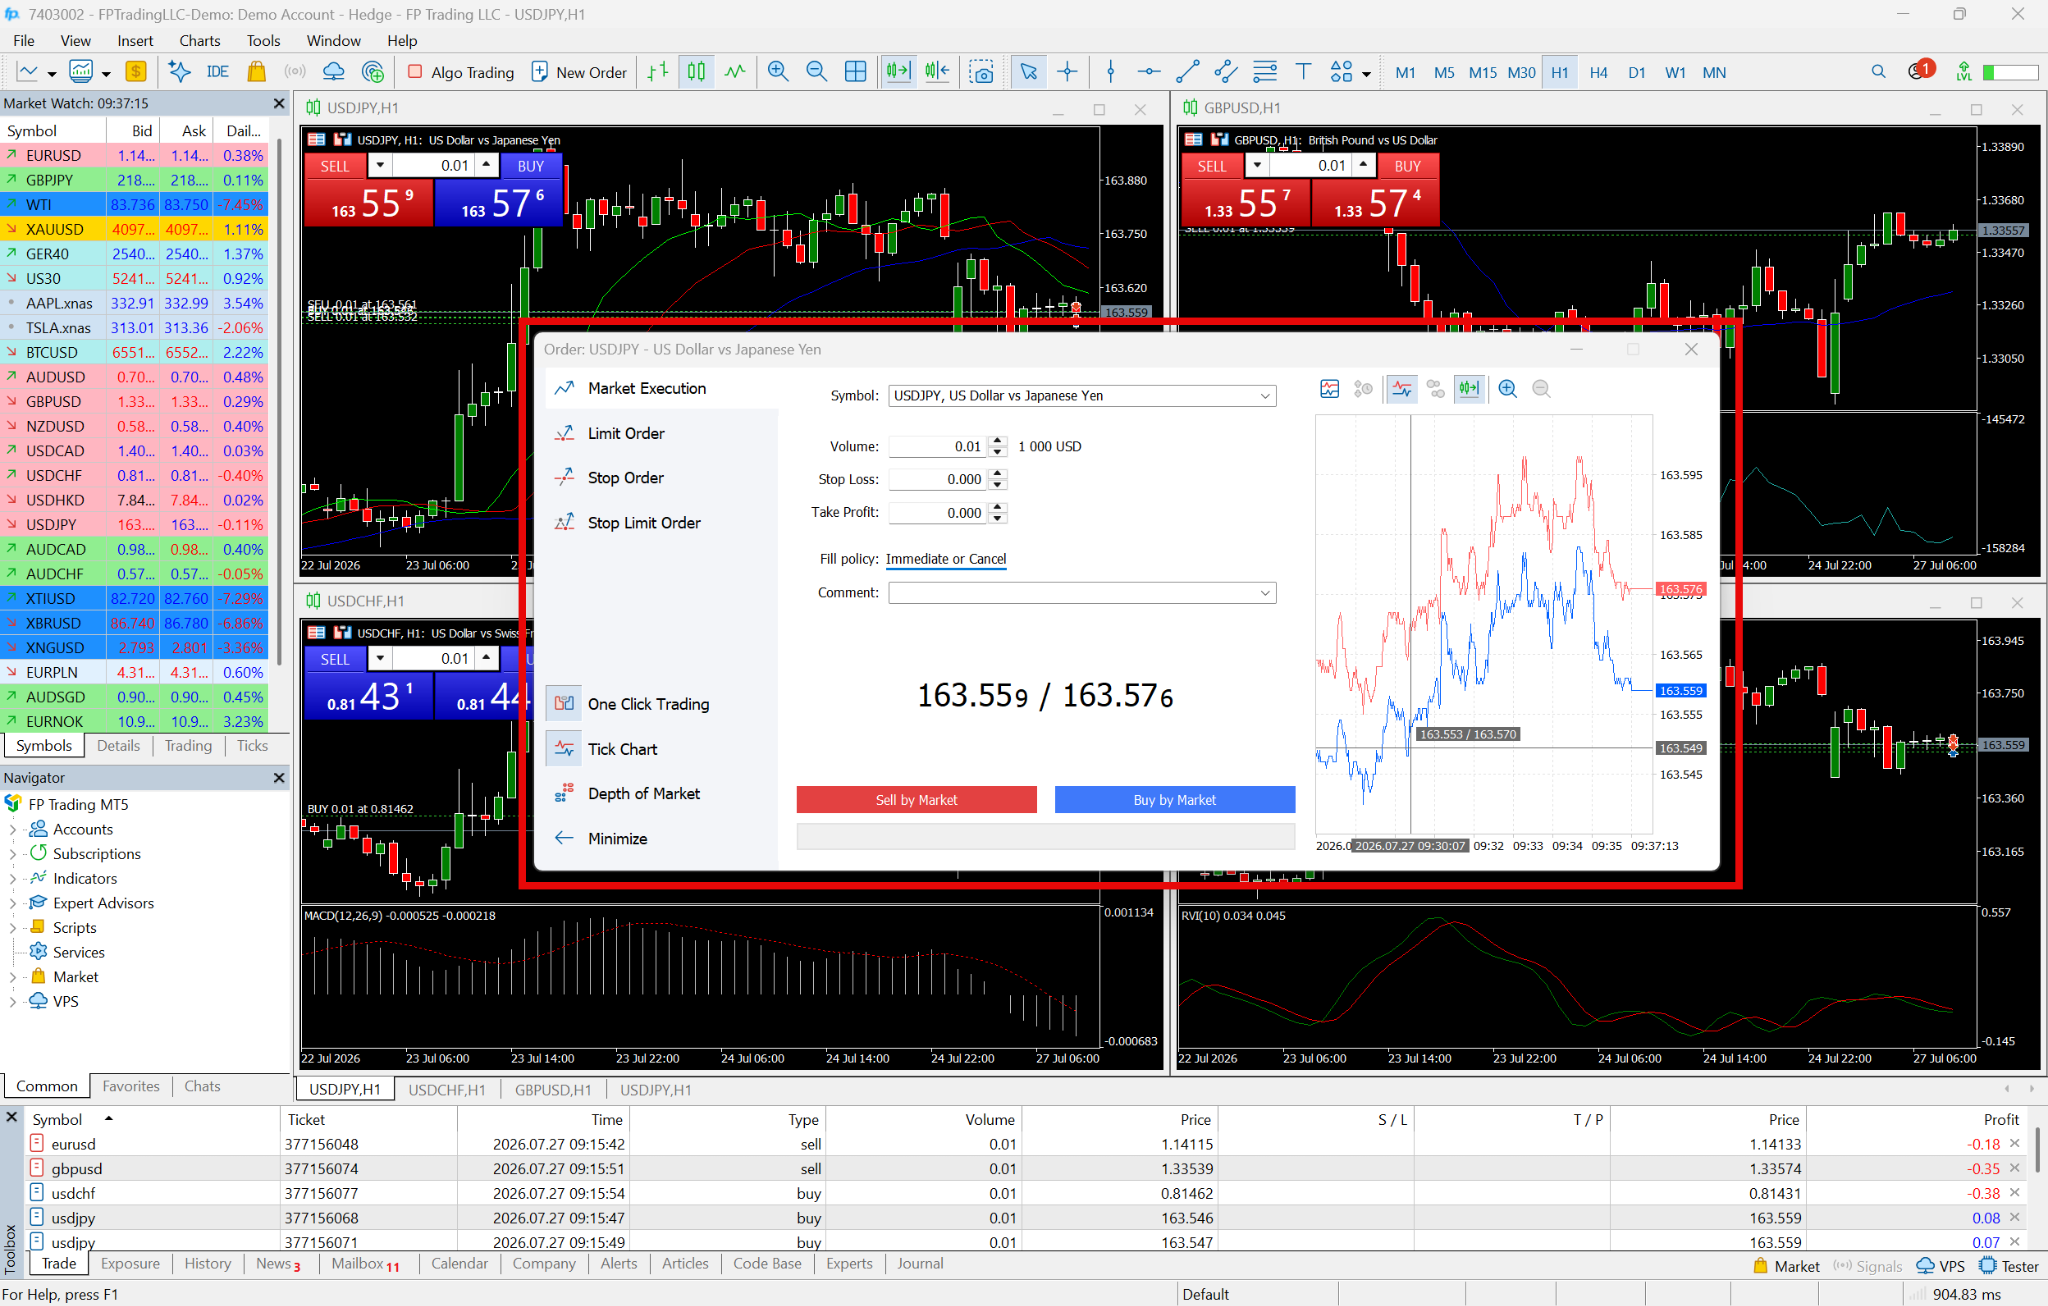2048x1306 pixels.
Task: Select the vertical line drawing tool
Action: (x=1110, y=72)
